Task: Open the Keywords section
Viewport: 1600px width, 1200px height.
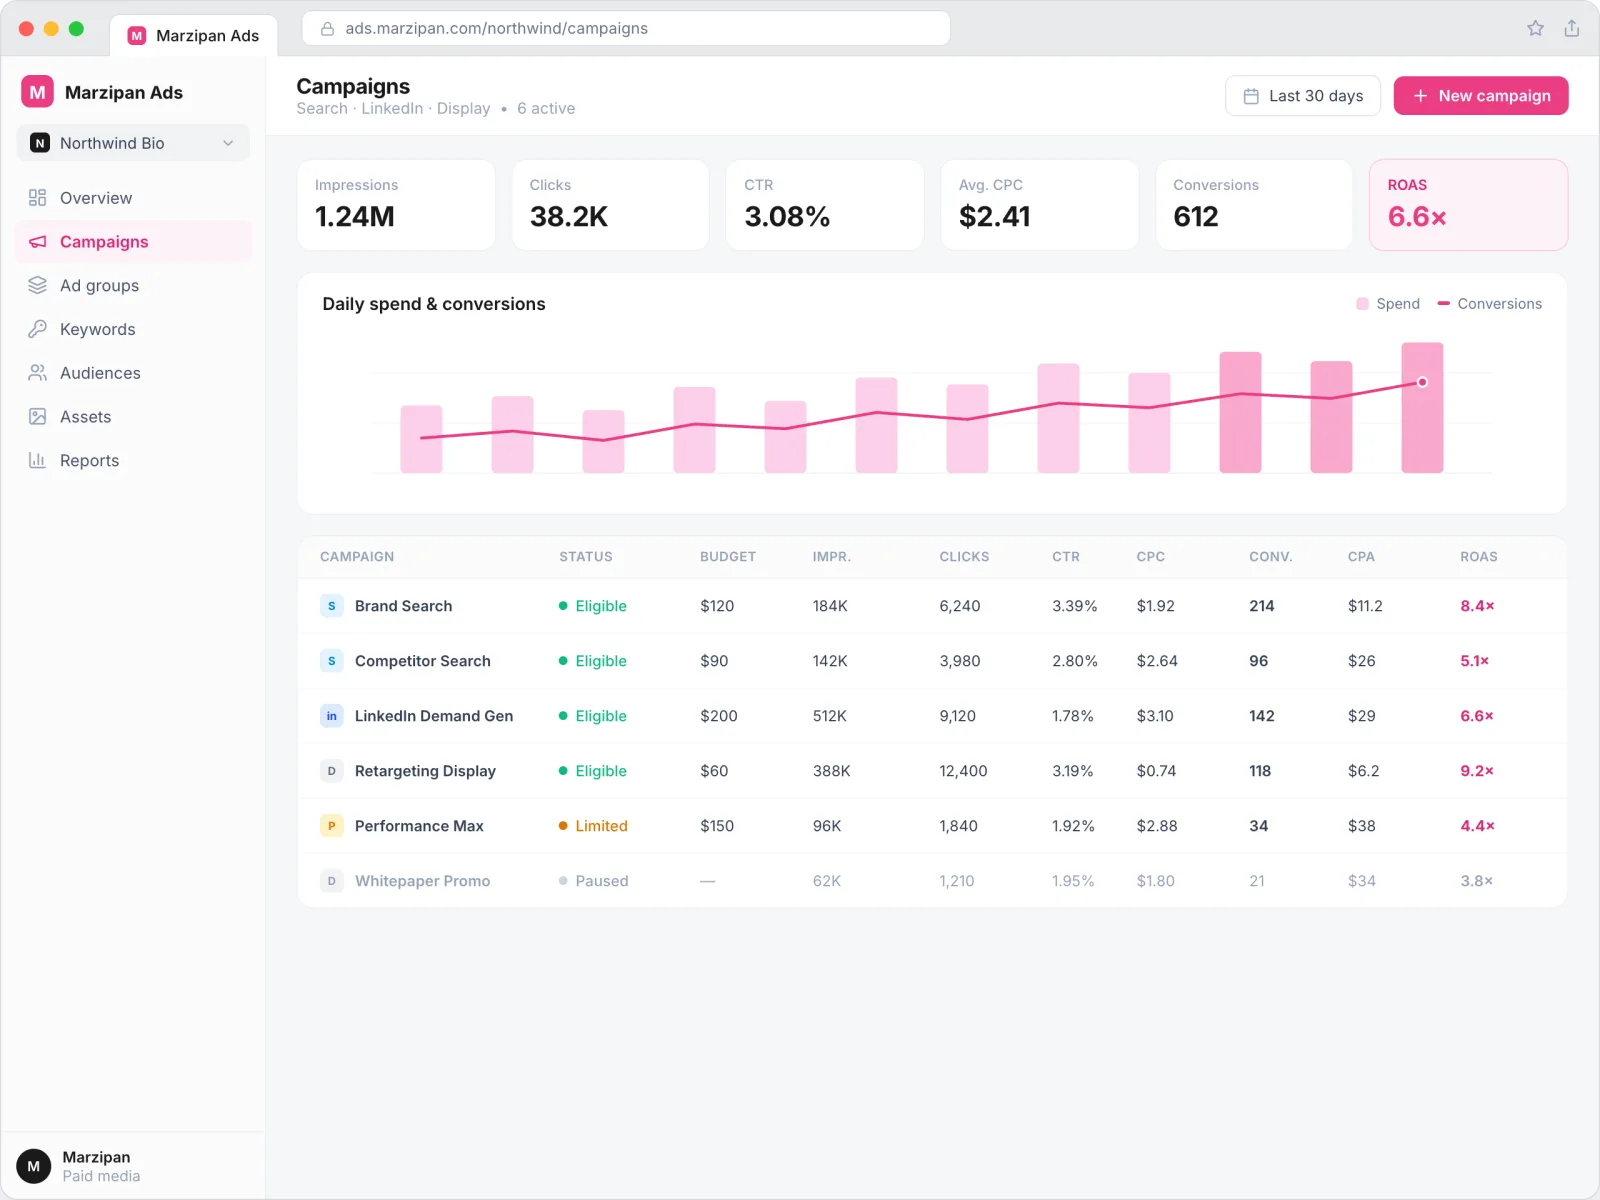Action: (133, 329)
